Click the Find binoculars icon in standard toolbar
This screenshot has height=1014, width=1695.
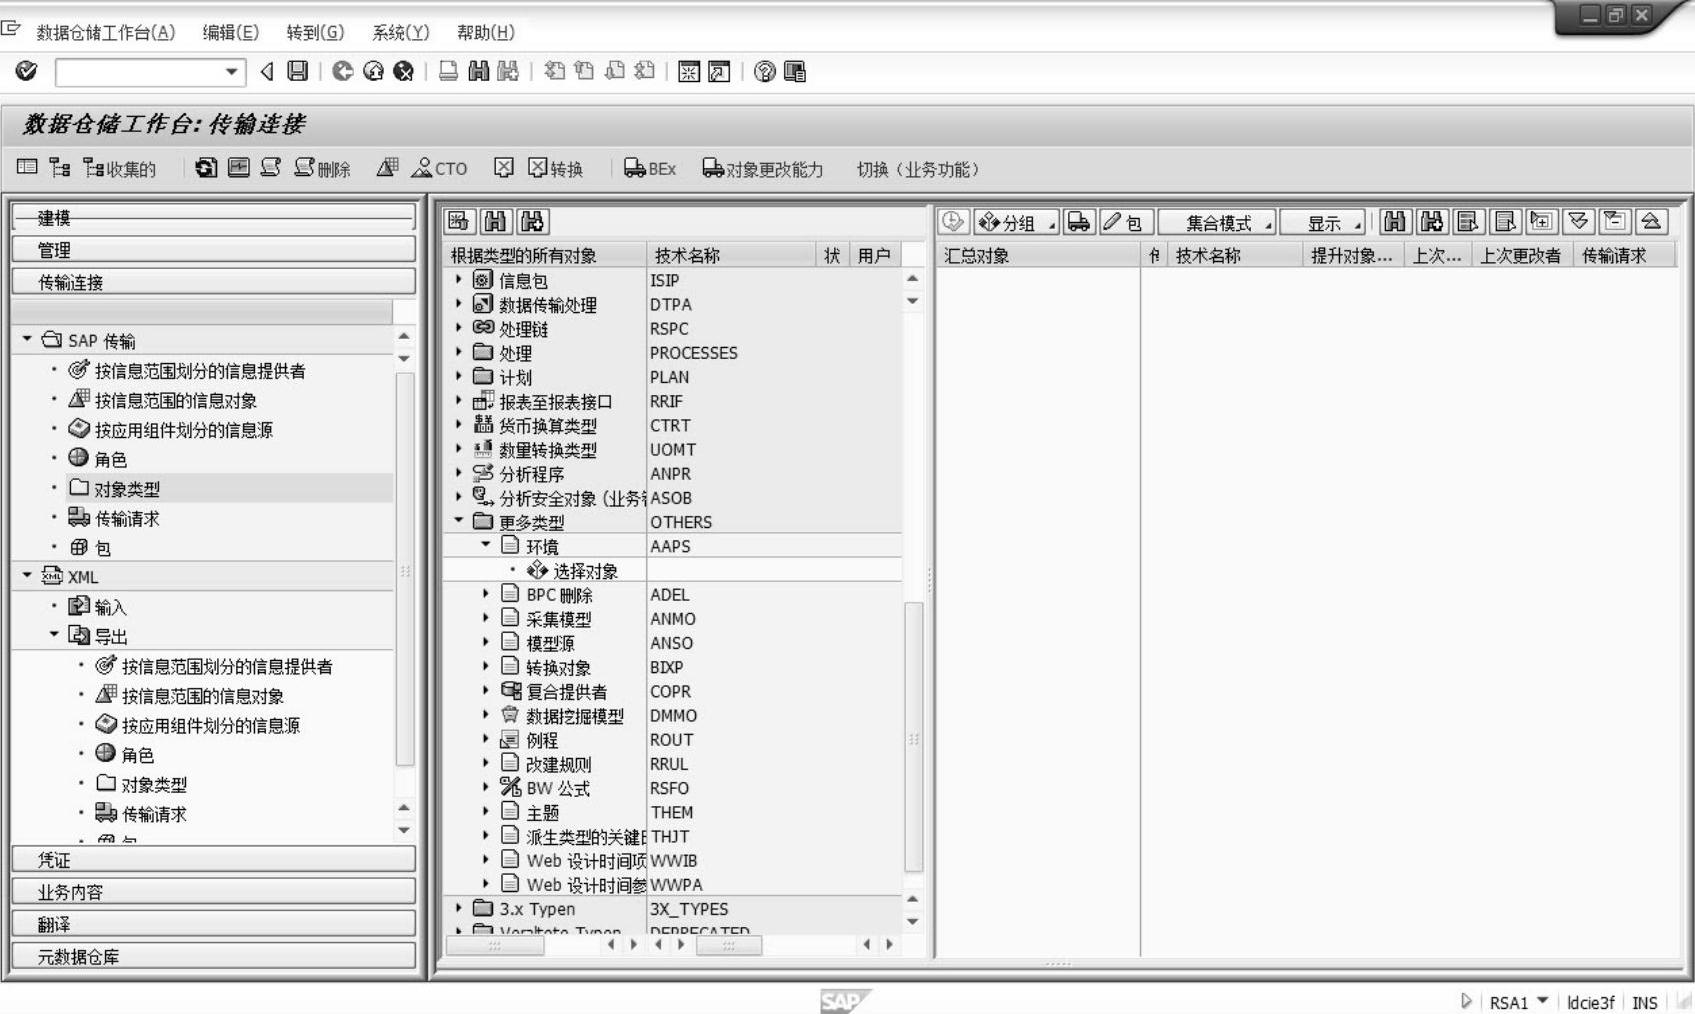pyautogui.click(x=479, y=71)
